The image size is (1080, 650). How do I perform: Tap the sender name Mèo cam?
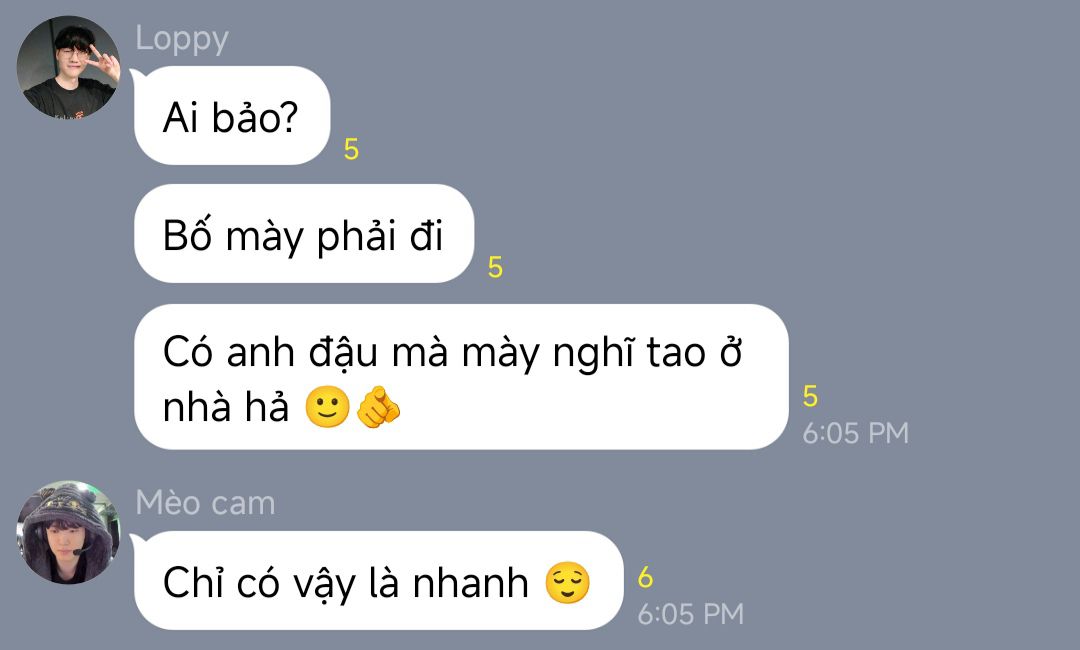point(205,503)
